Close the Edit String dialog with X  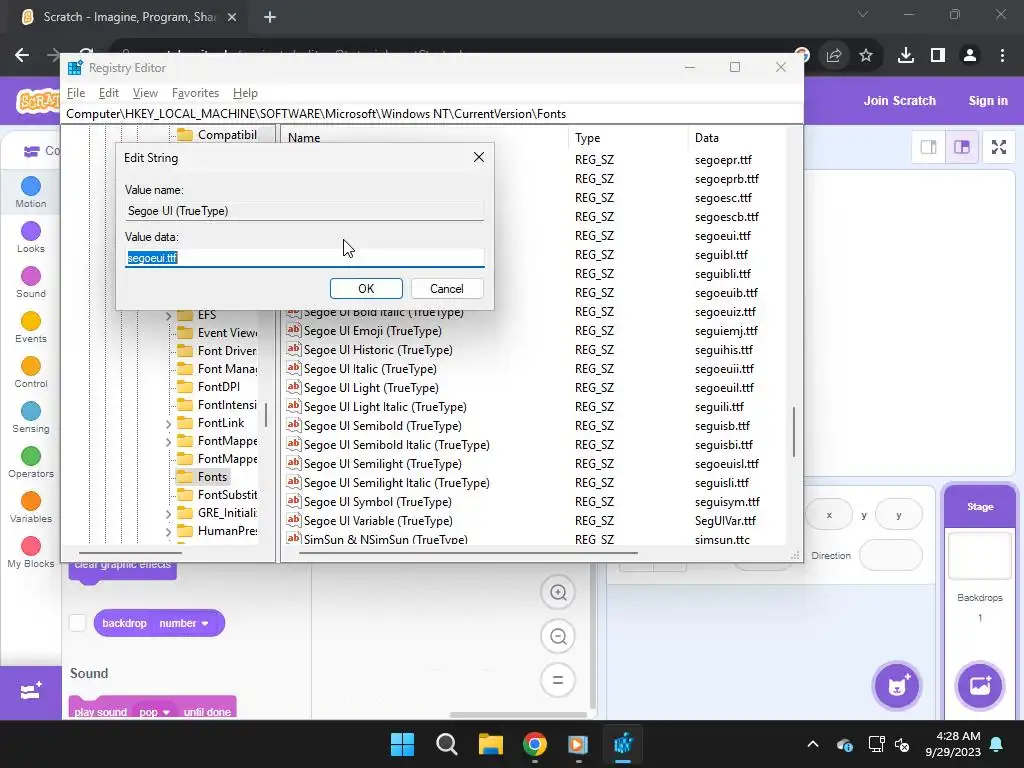click(479, 157)
